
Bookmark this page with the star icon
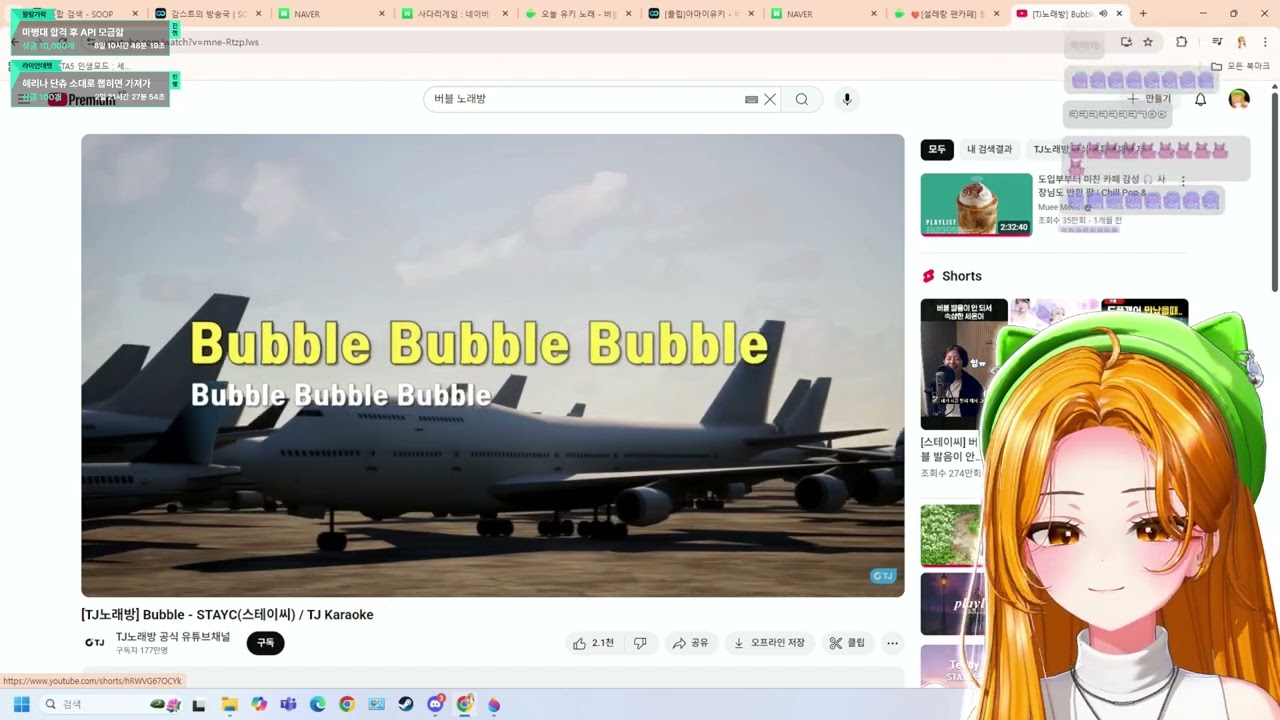pos(1148,42)
